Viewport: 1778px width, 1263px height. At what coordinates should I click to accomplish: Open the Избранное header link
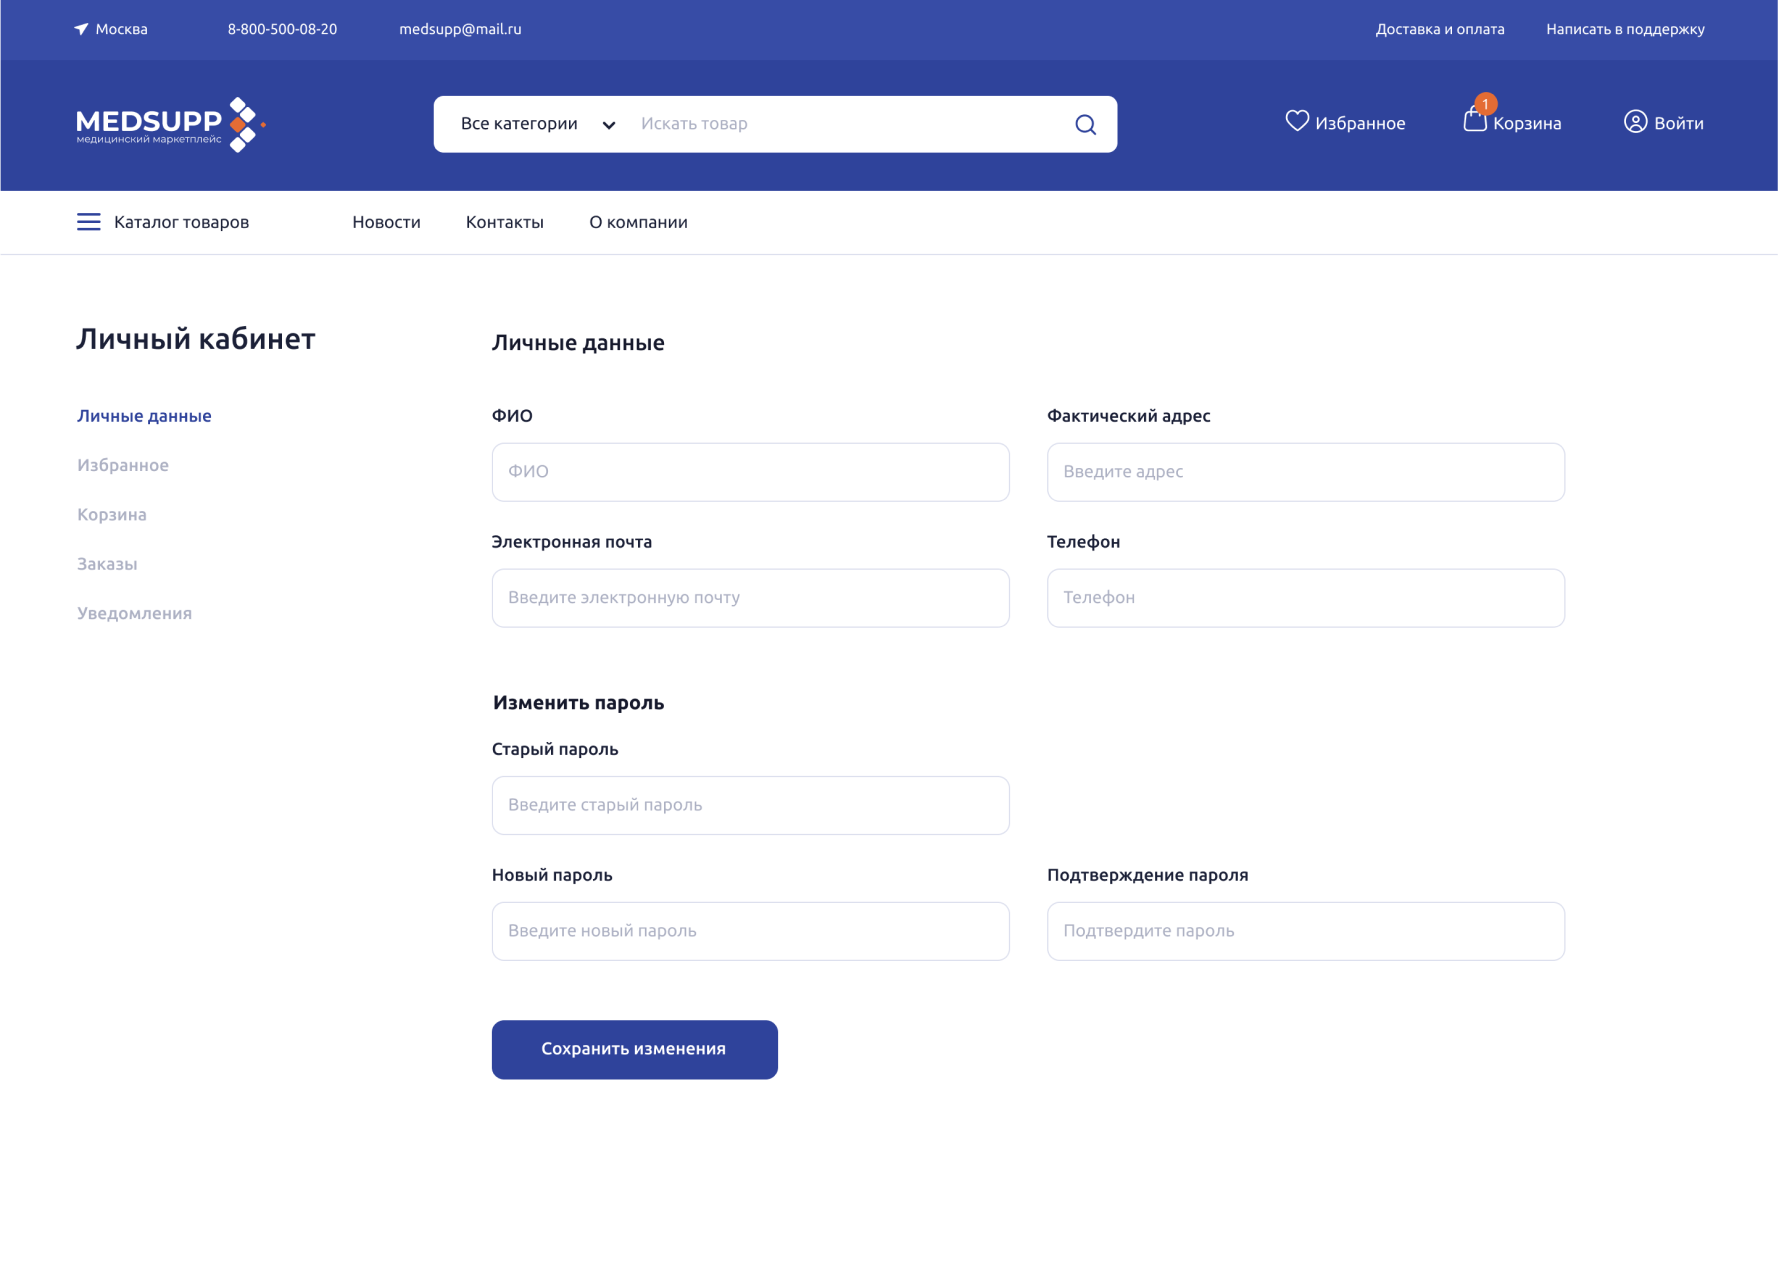(1360, 123)
